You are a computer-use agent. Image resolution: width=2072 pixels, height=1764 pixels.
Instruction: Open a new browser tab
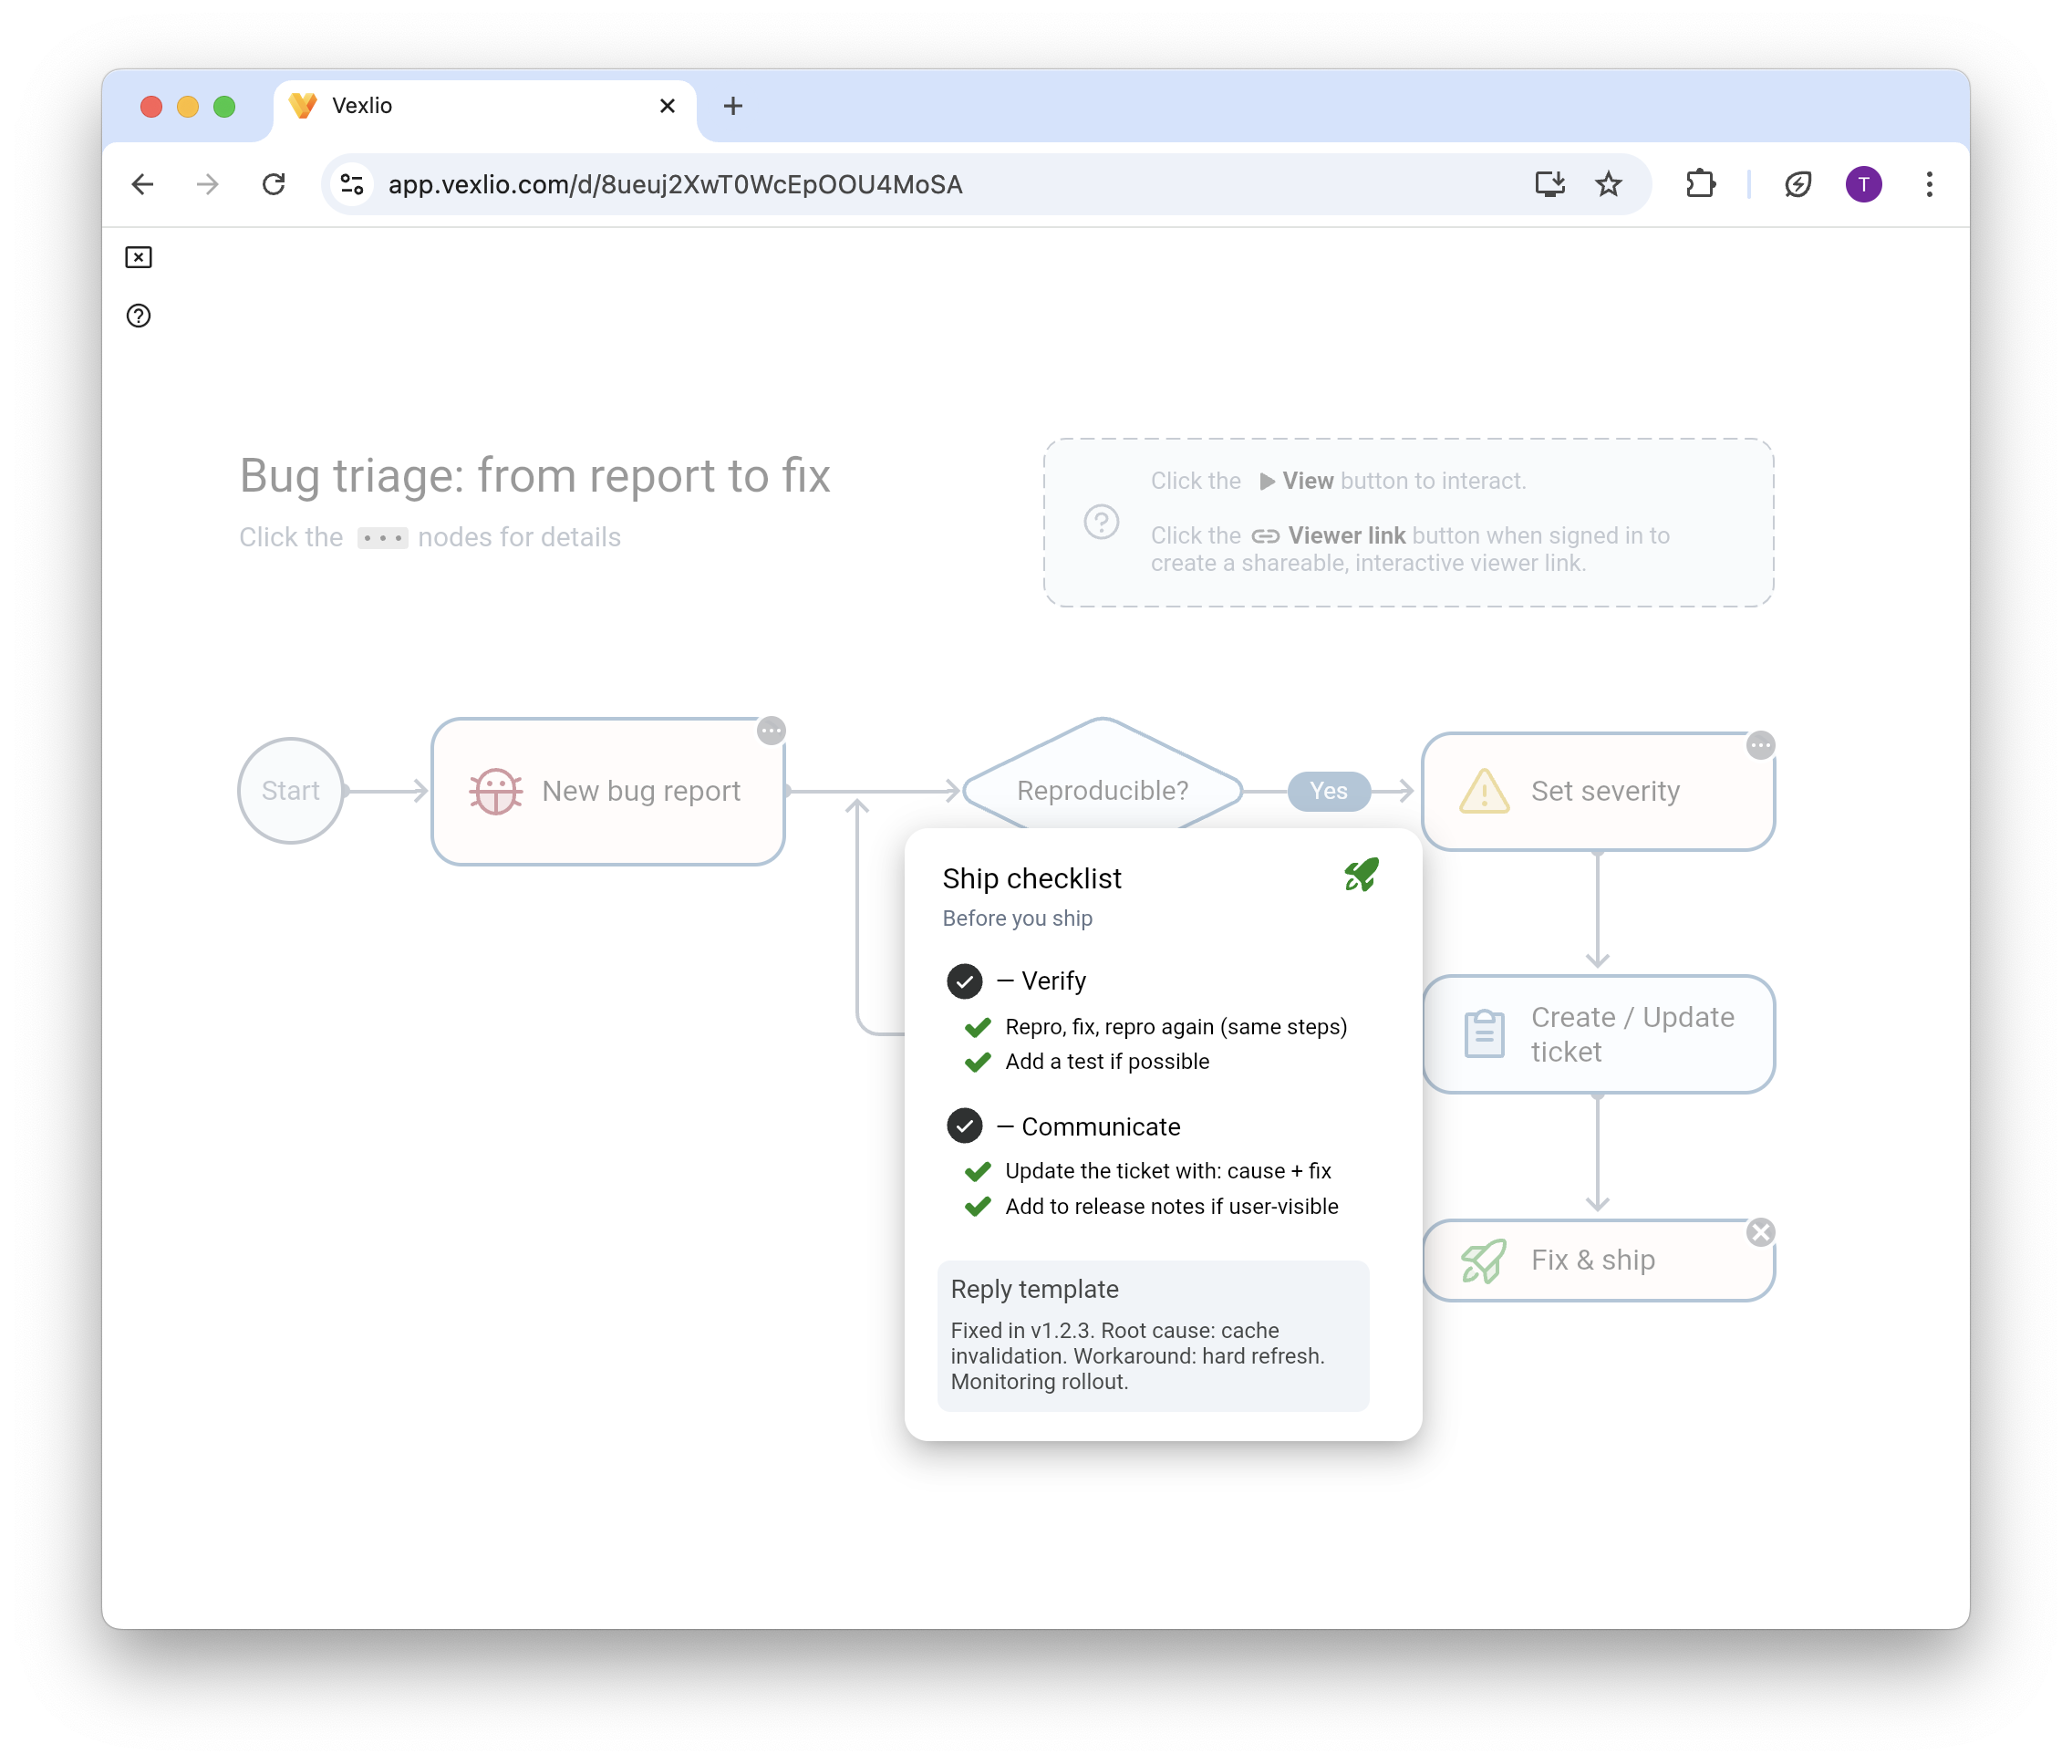point(733,106)
